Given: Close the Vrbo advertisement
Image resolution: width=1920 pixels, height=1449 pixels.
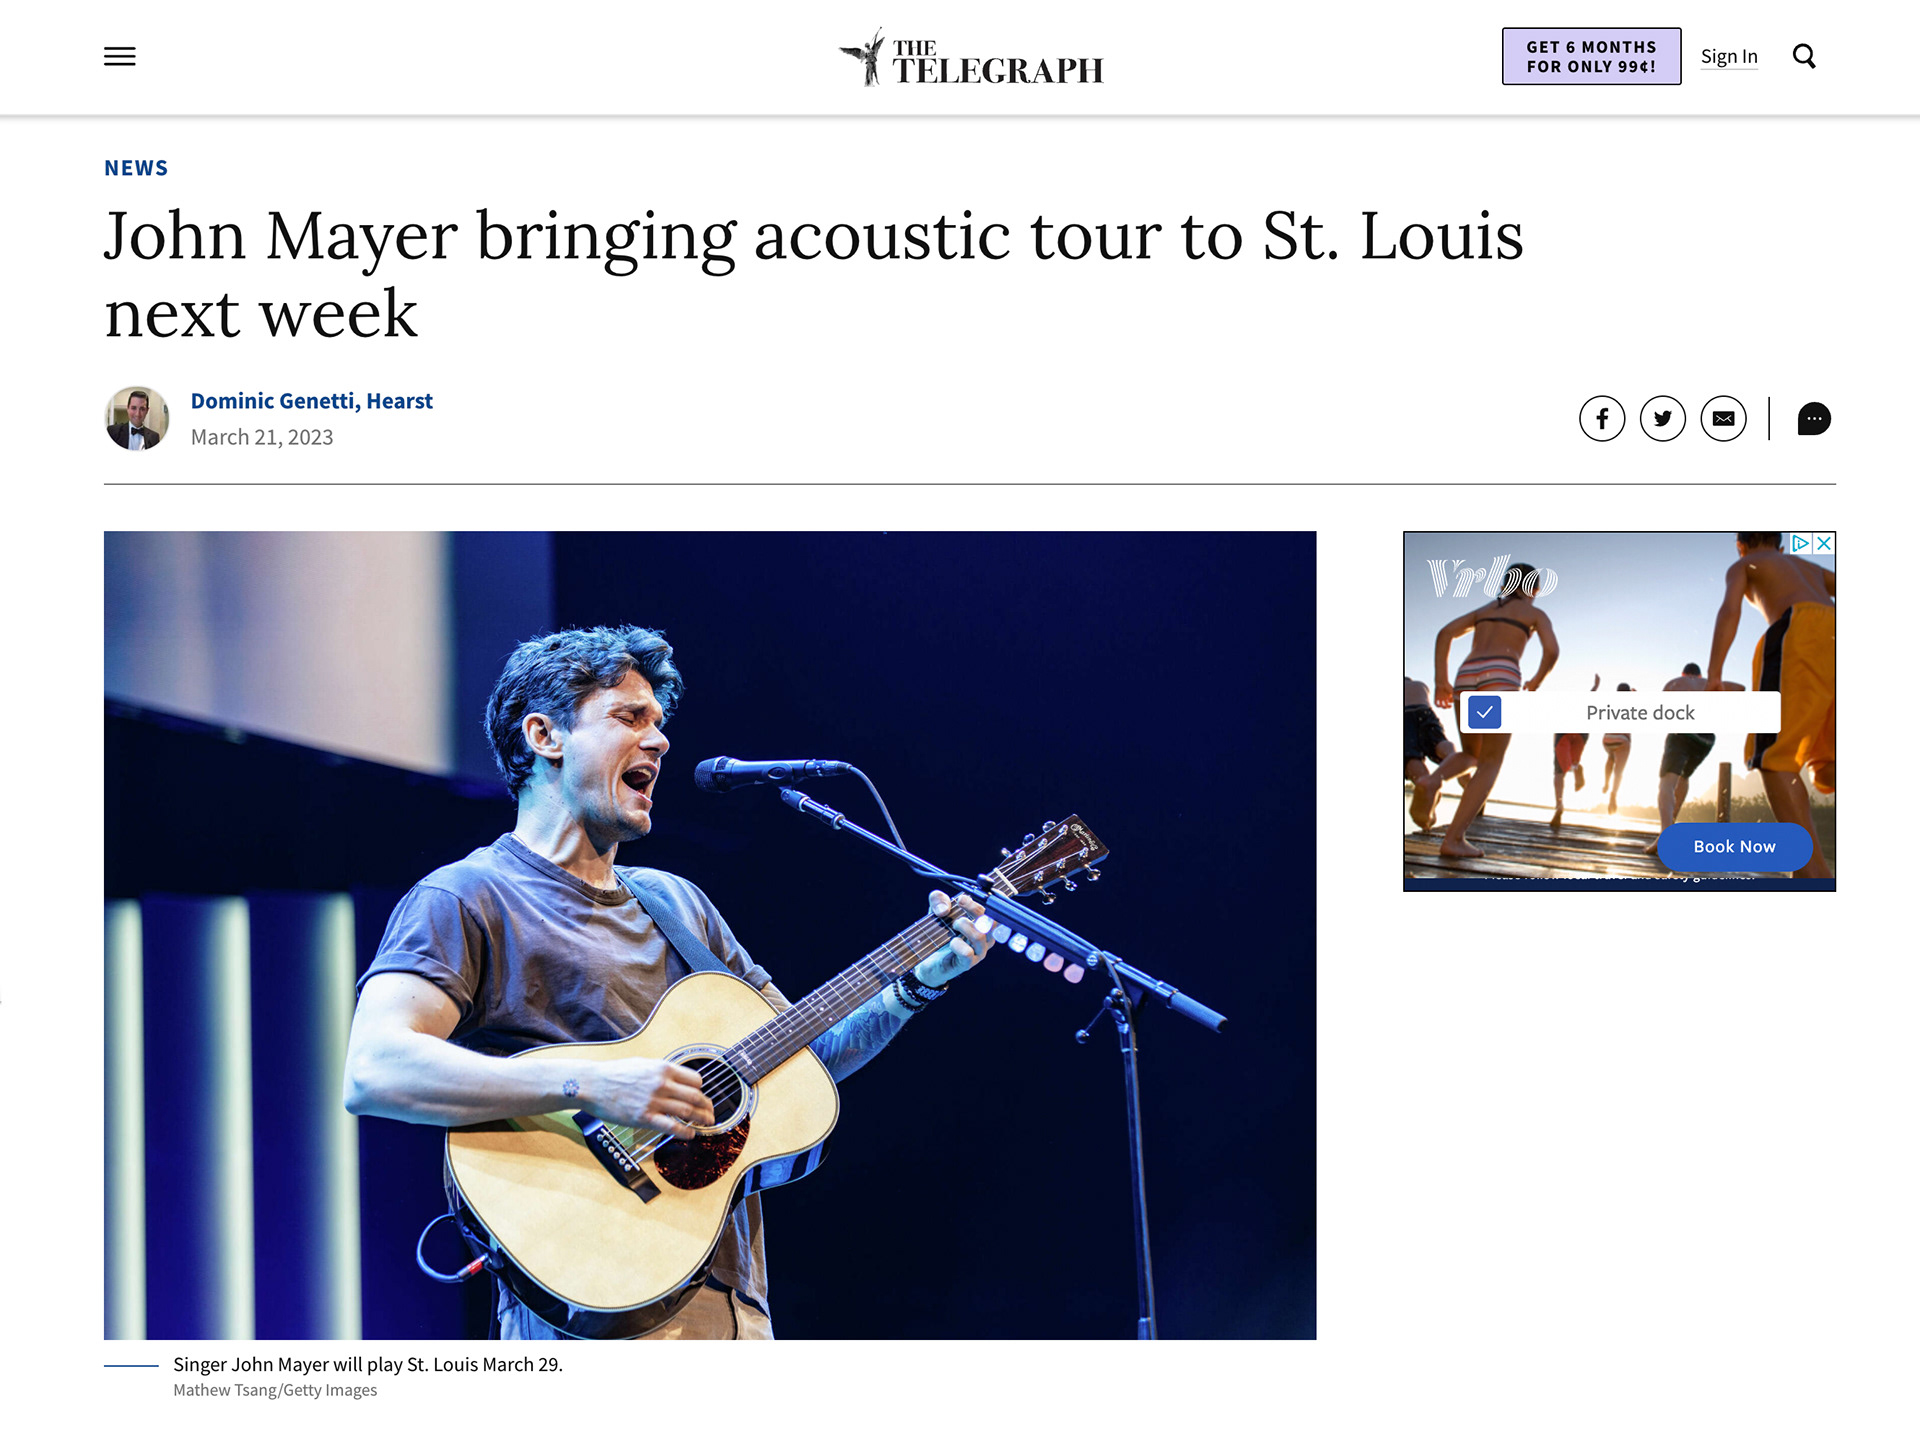Looking at the screenshot, I should point(1824,543).
